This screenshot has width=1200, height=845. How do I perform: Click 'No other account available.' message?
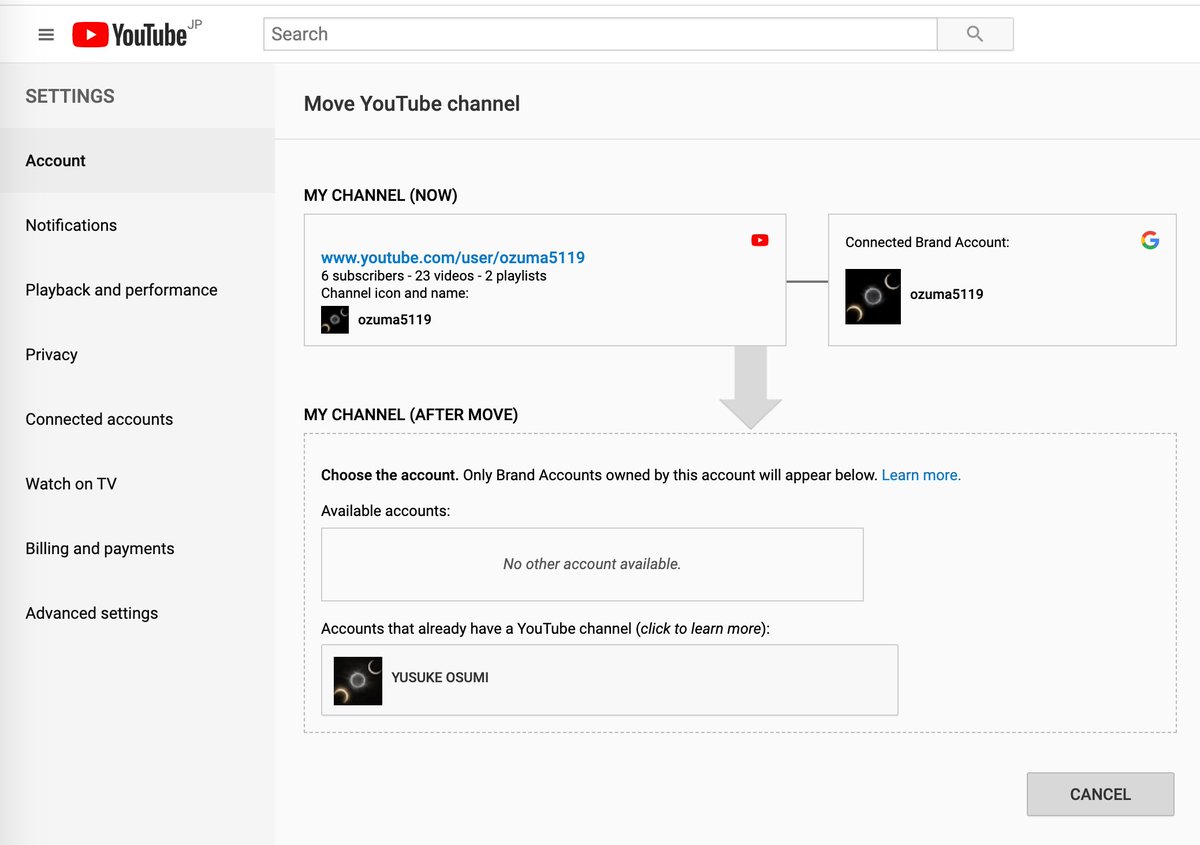[592, 564]
